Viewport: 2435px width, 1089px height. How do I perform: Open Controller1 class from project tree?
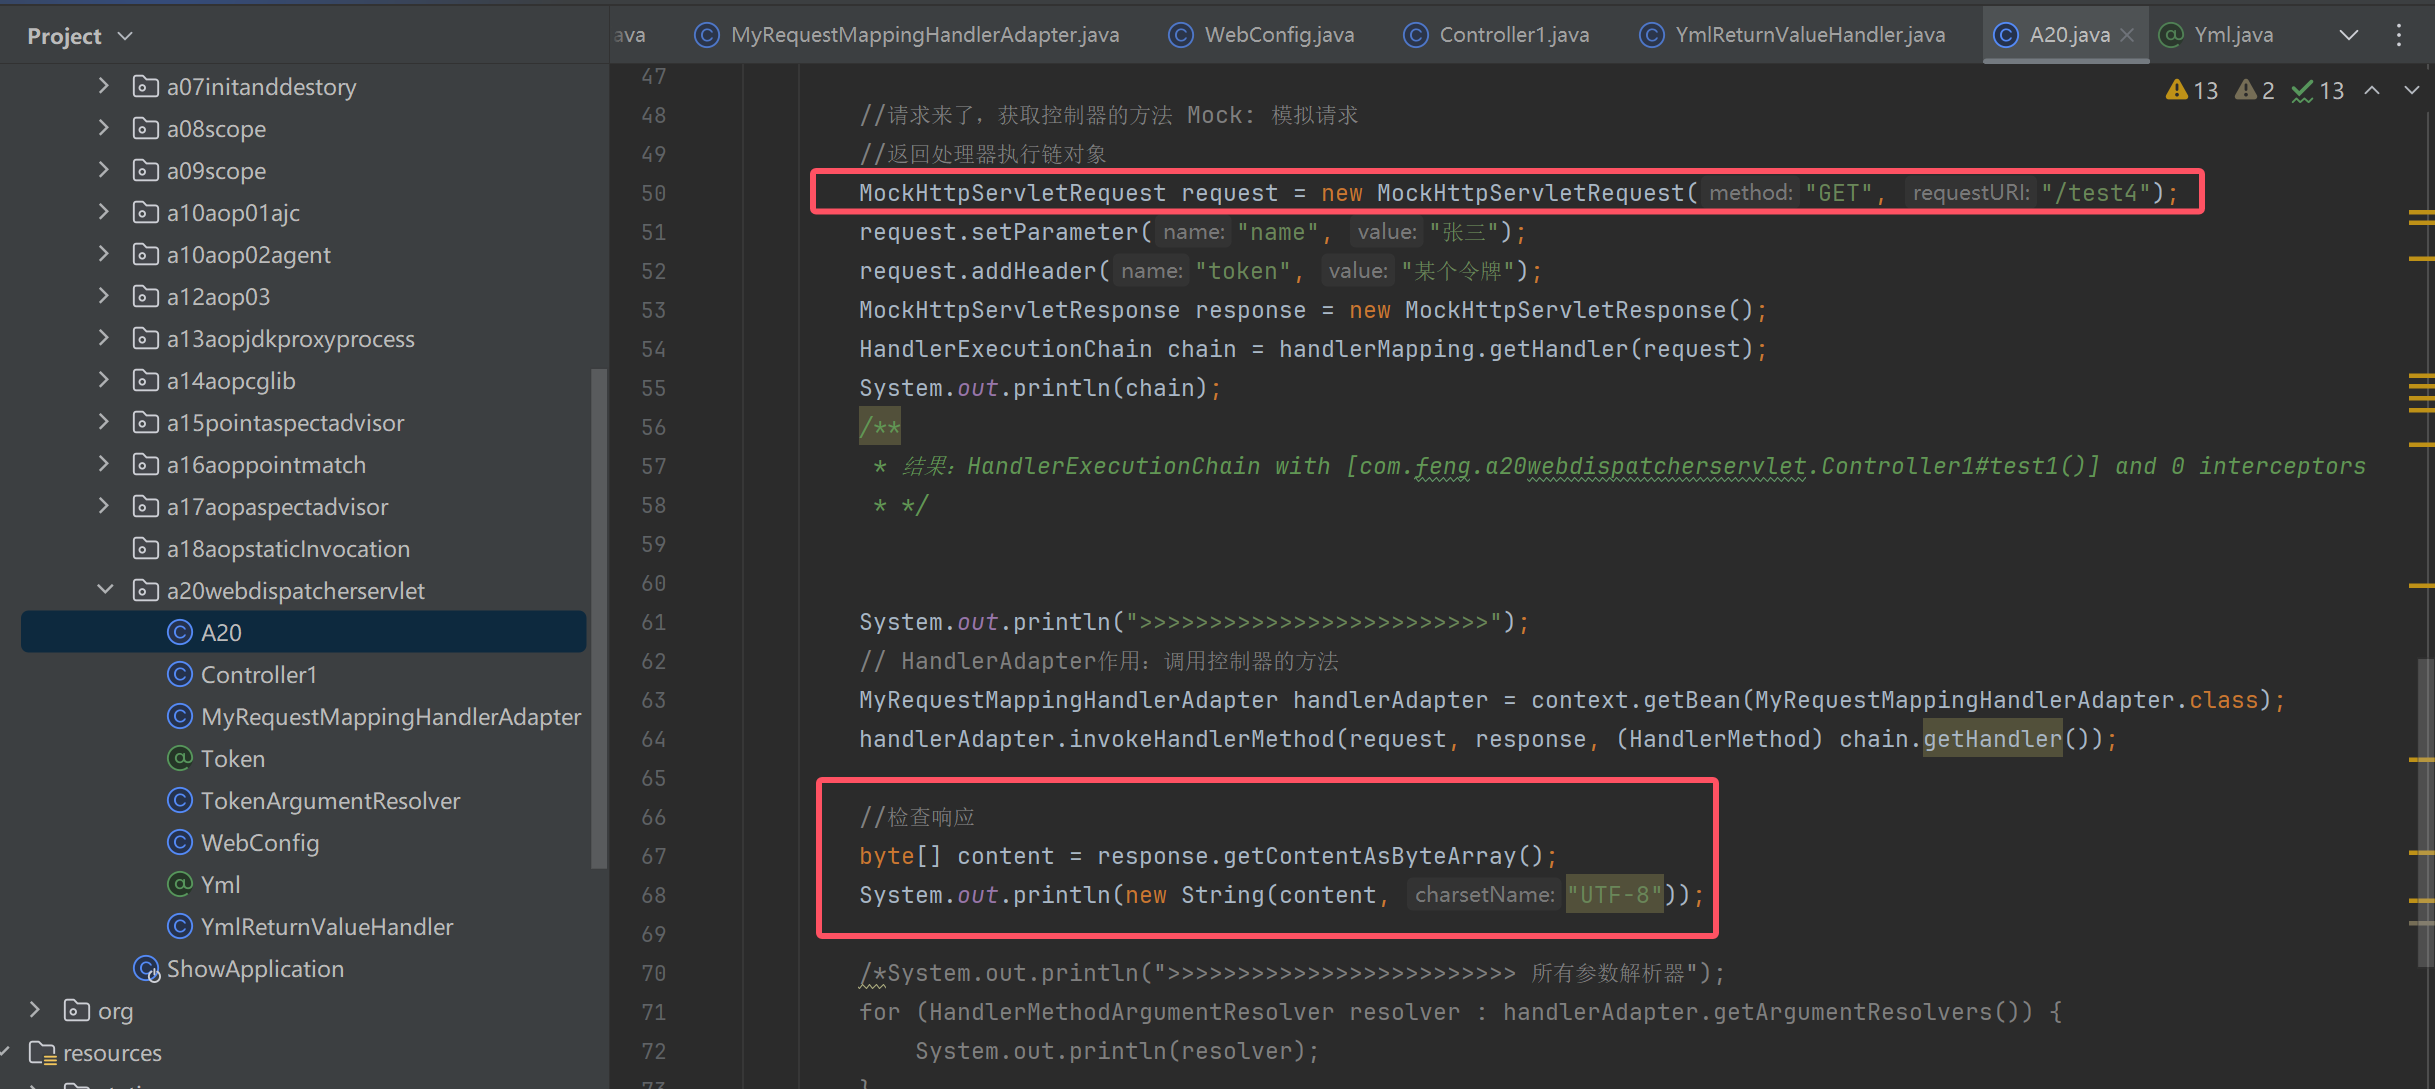click(x=258, y=675)
